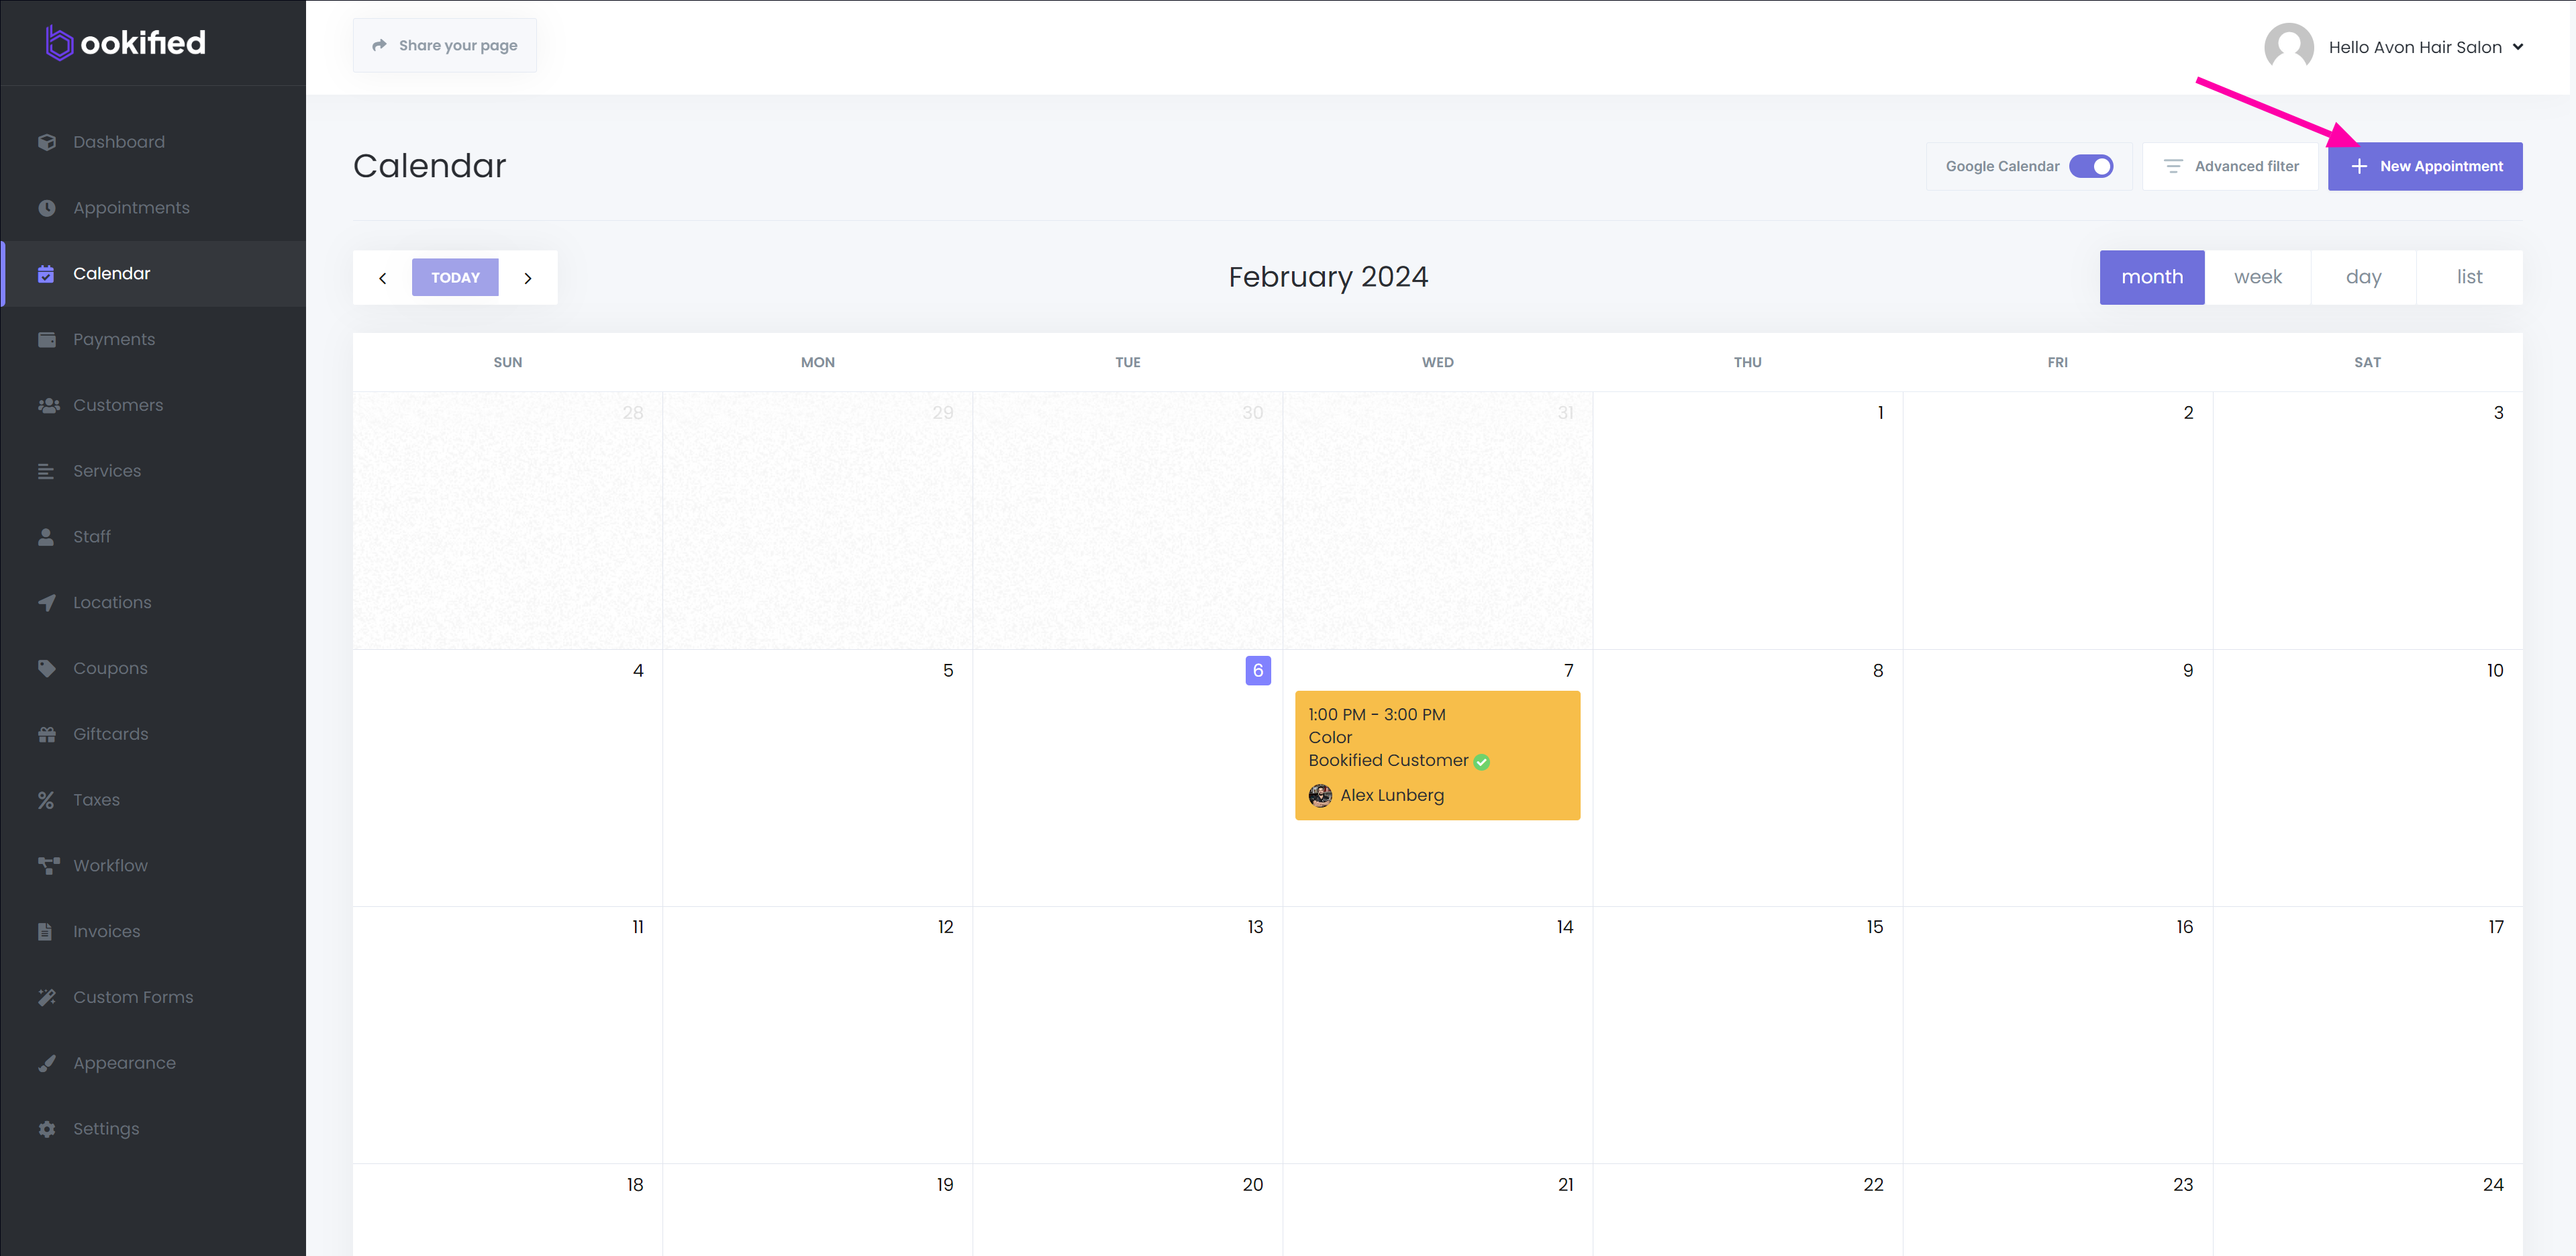
Task: Click the Google Calendar label
Action: 2002,166
